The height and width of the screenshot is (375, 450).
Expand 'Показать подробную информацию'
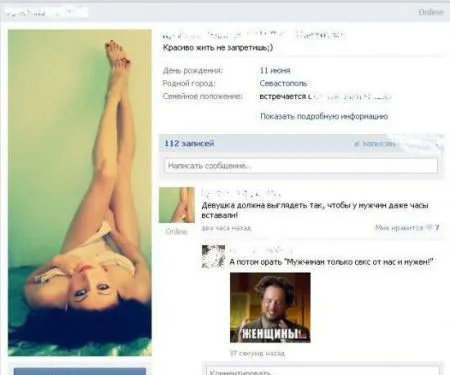tap(324, 116)
